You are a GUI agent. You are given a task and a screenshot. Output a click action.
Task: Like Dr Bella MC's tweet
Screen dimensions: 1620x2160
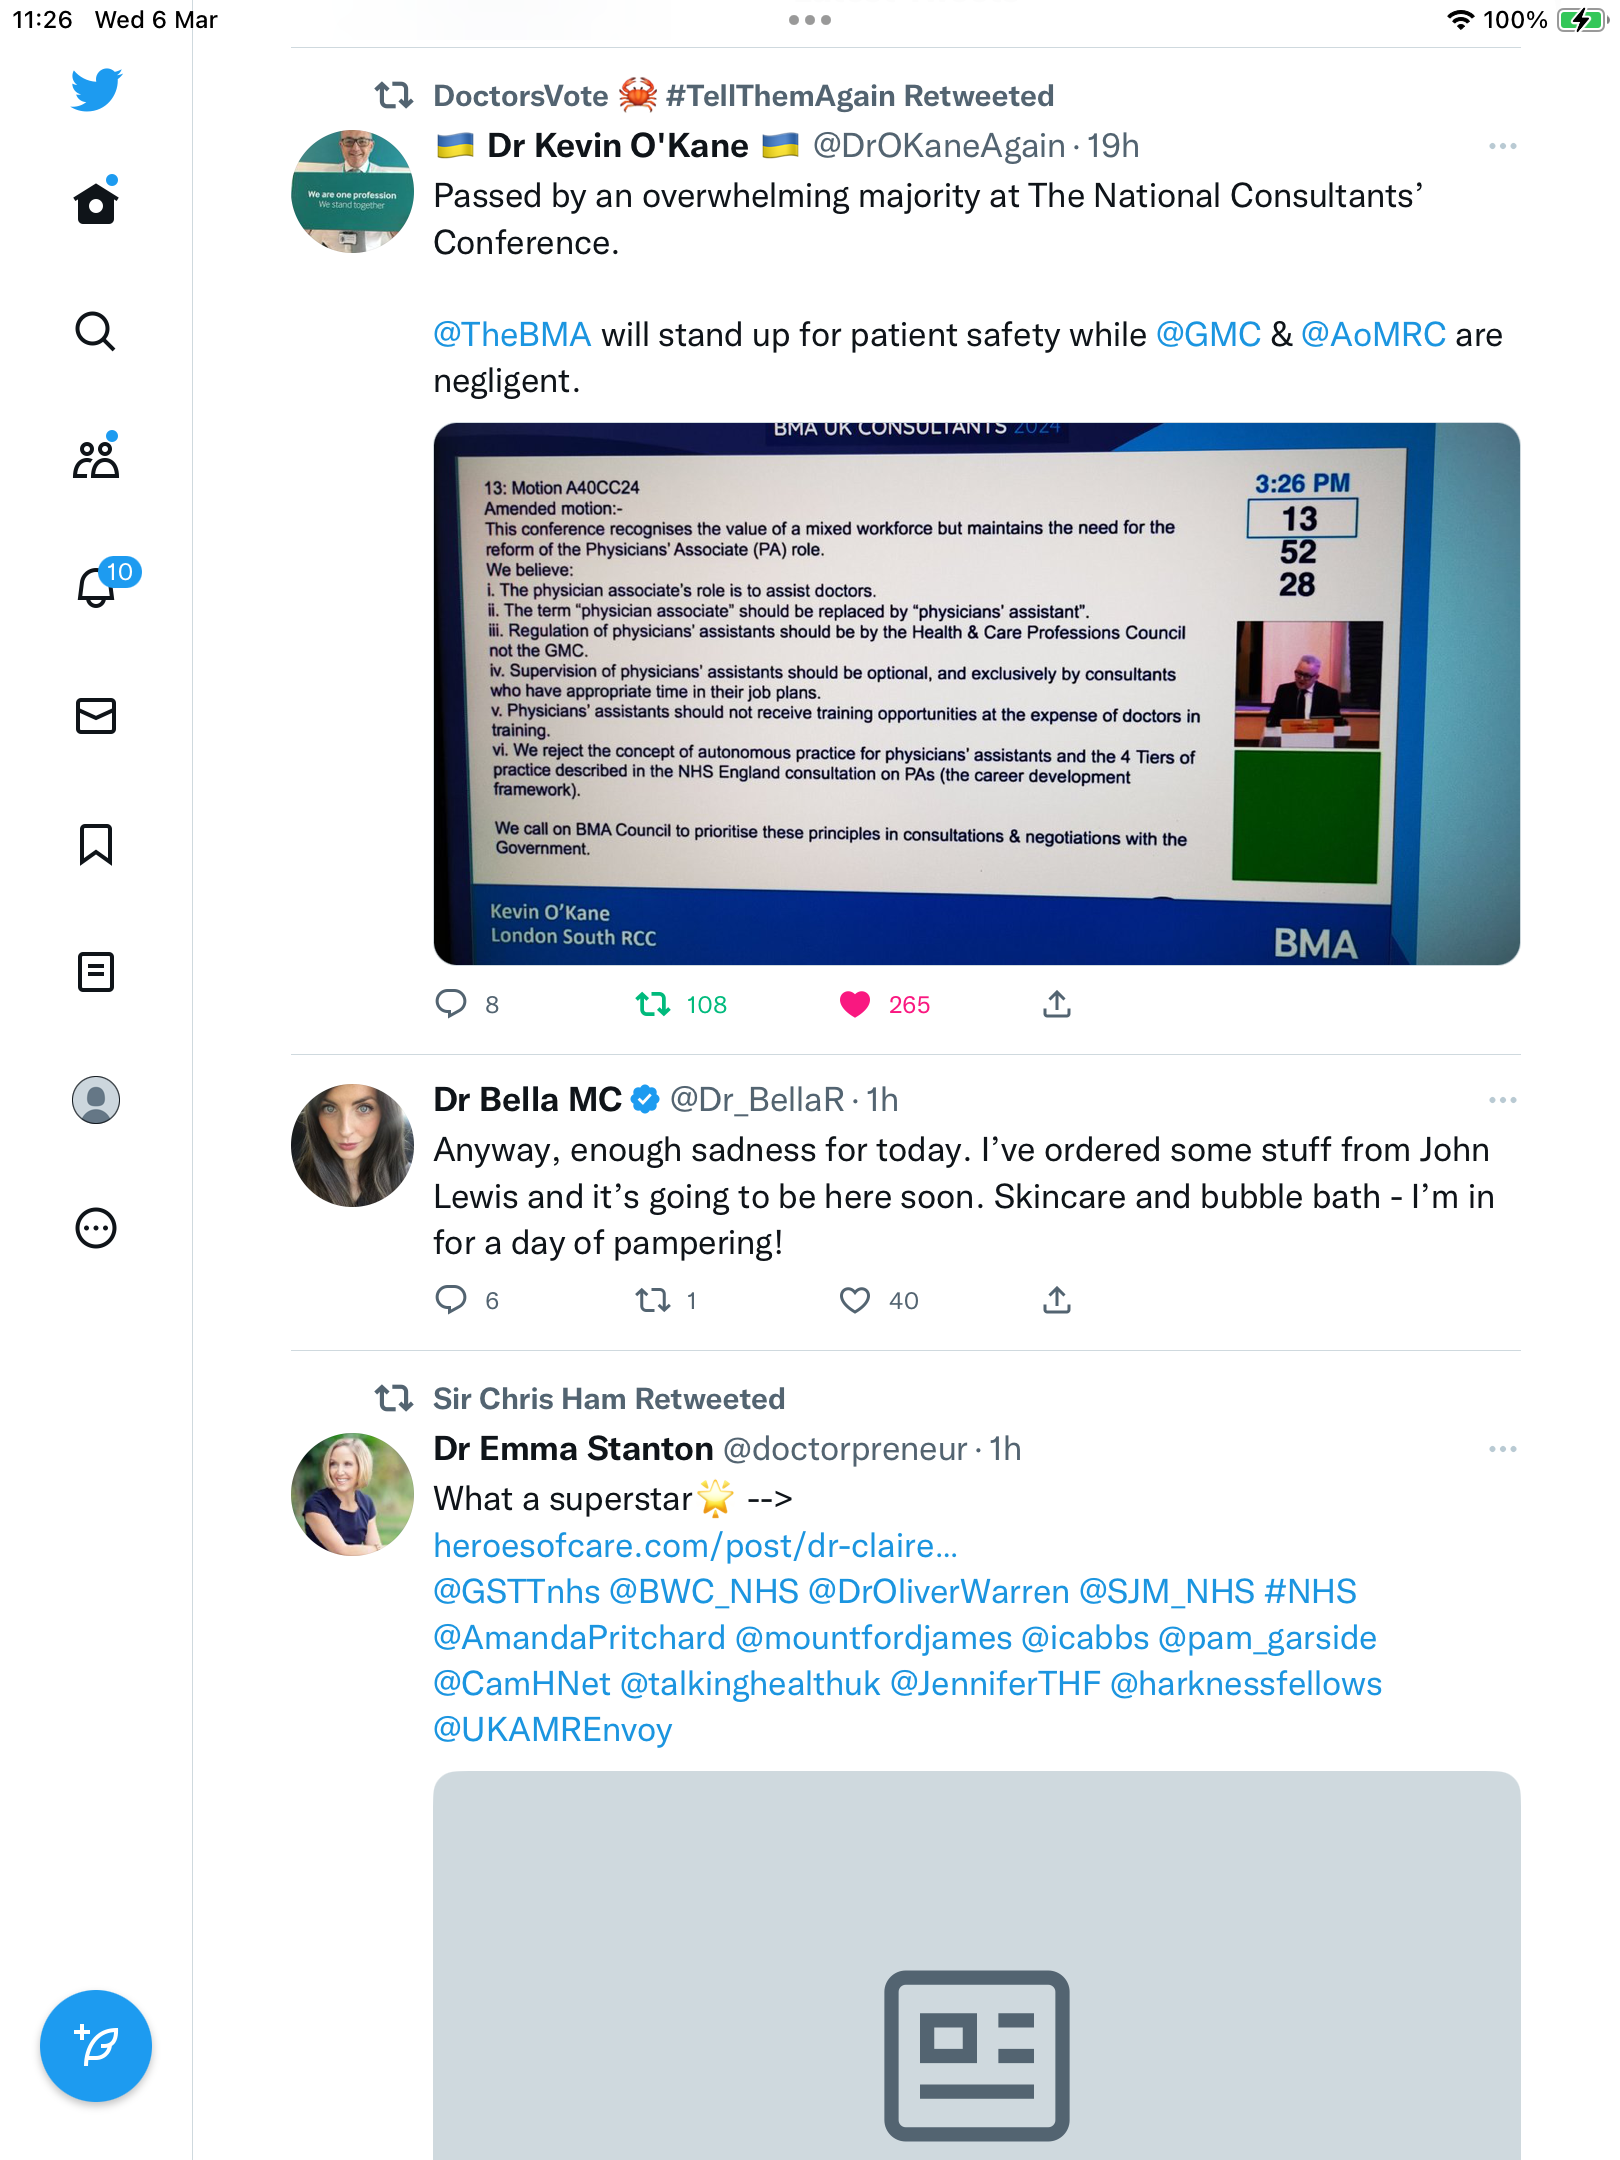855,1300
